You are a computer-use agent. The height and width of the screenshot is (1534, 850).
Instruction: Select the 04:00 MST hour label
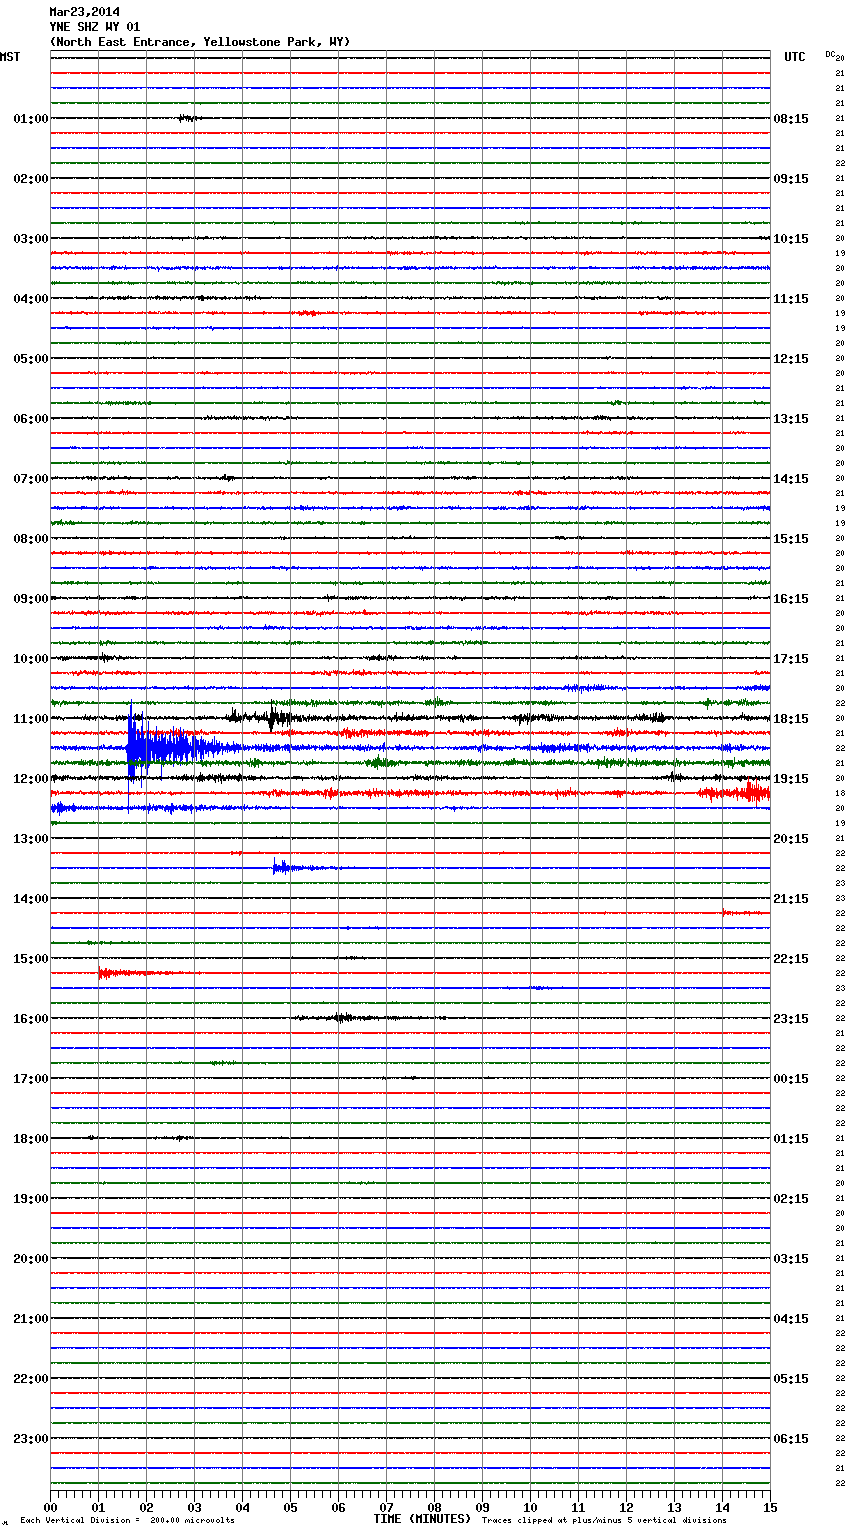[30, 299]
